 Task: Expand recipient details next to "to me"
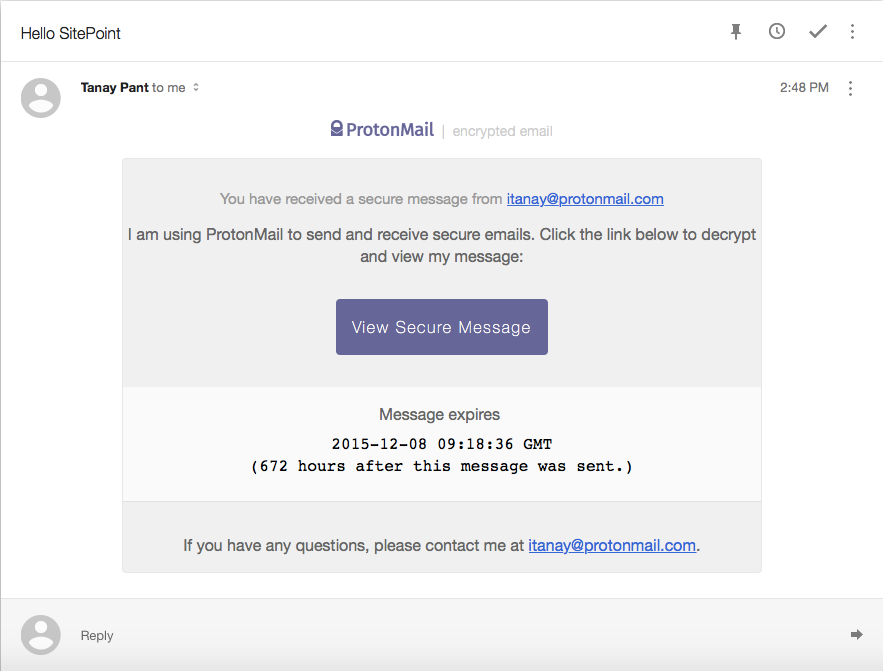[196, 88]
